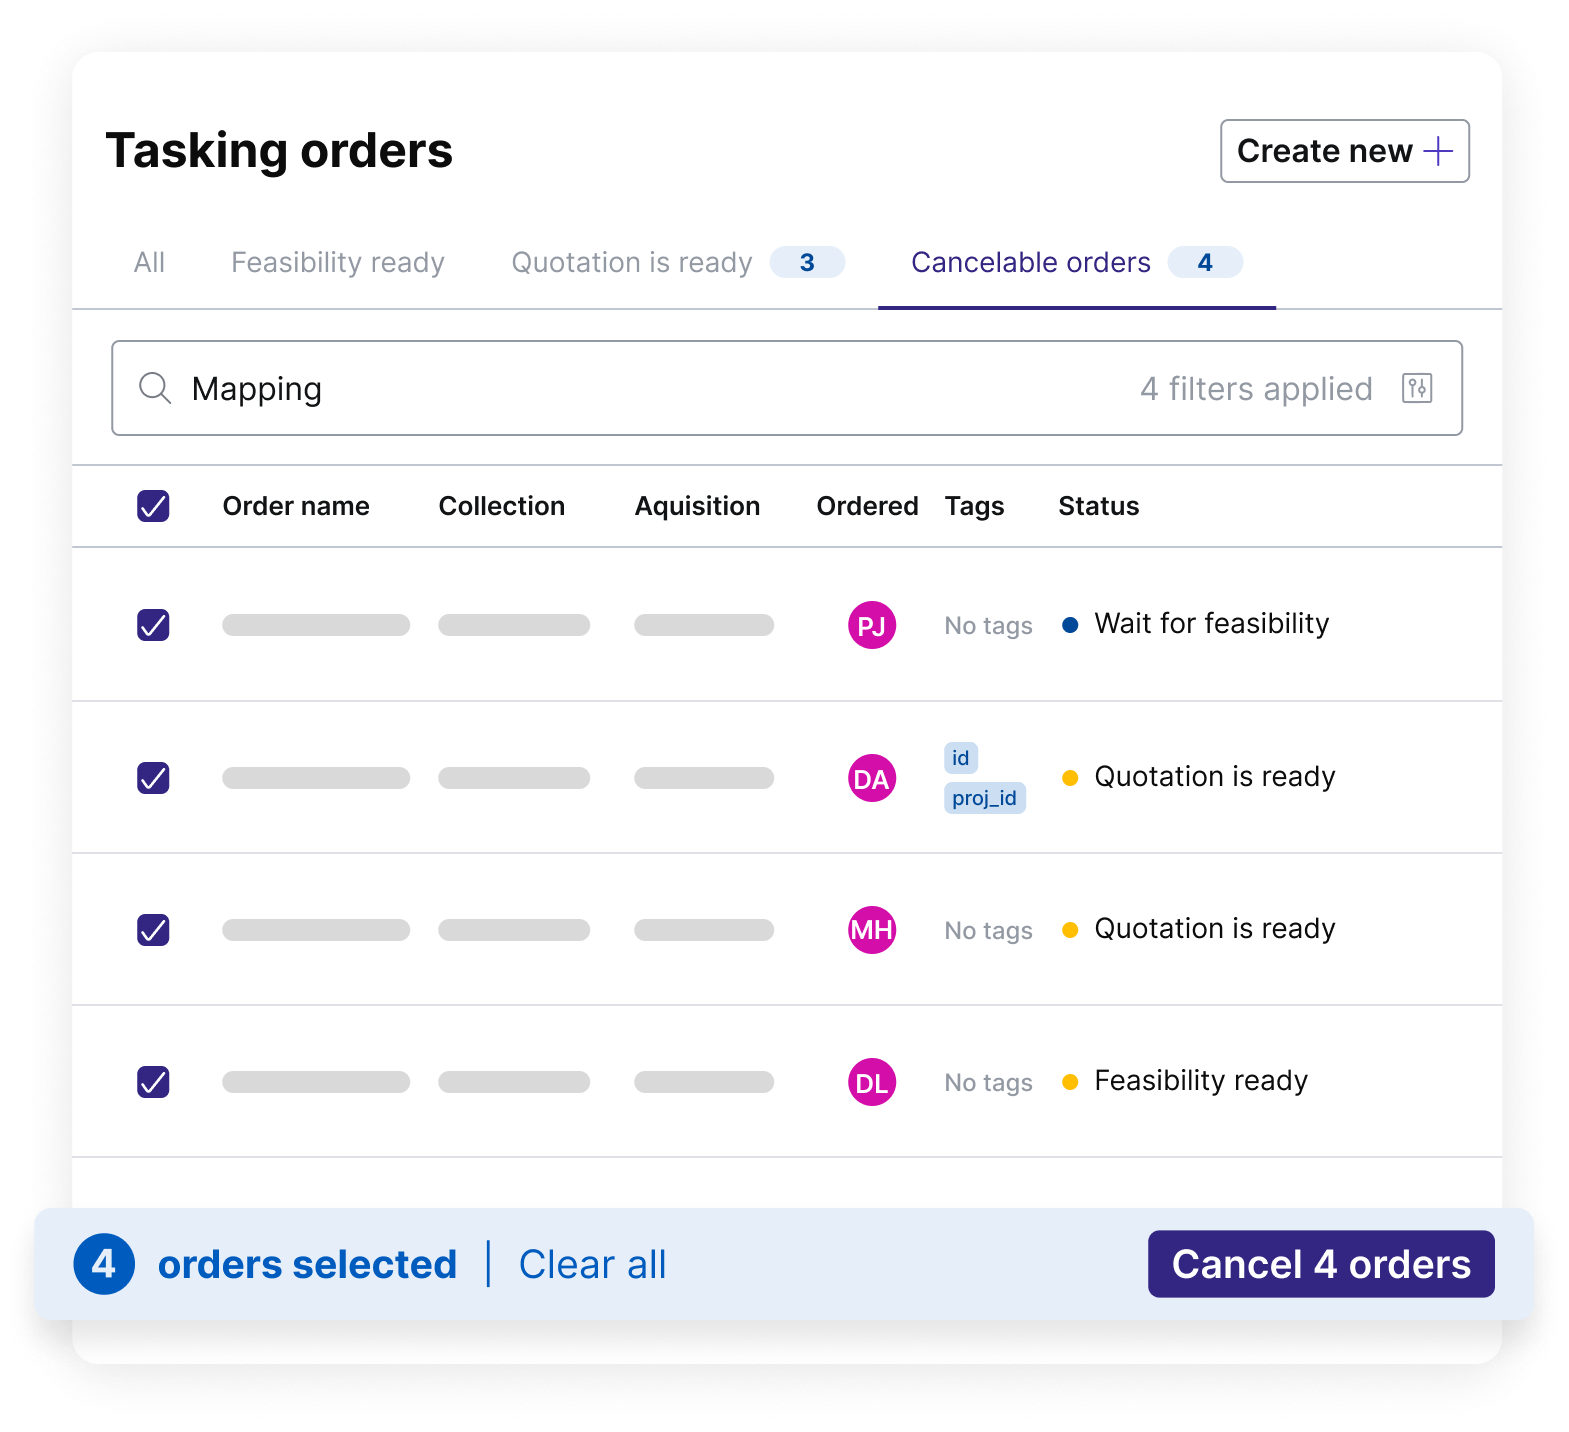The height and width of the screenshot is (1432, 1569).
Task: Click the Tags column header
Action: [x=974, y=506]
